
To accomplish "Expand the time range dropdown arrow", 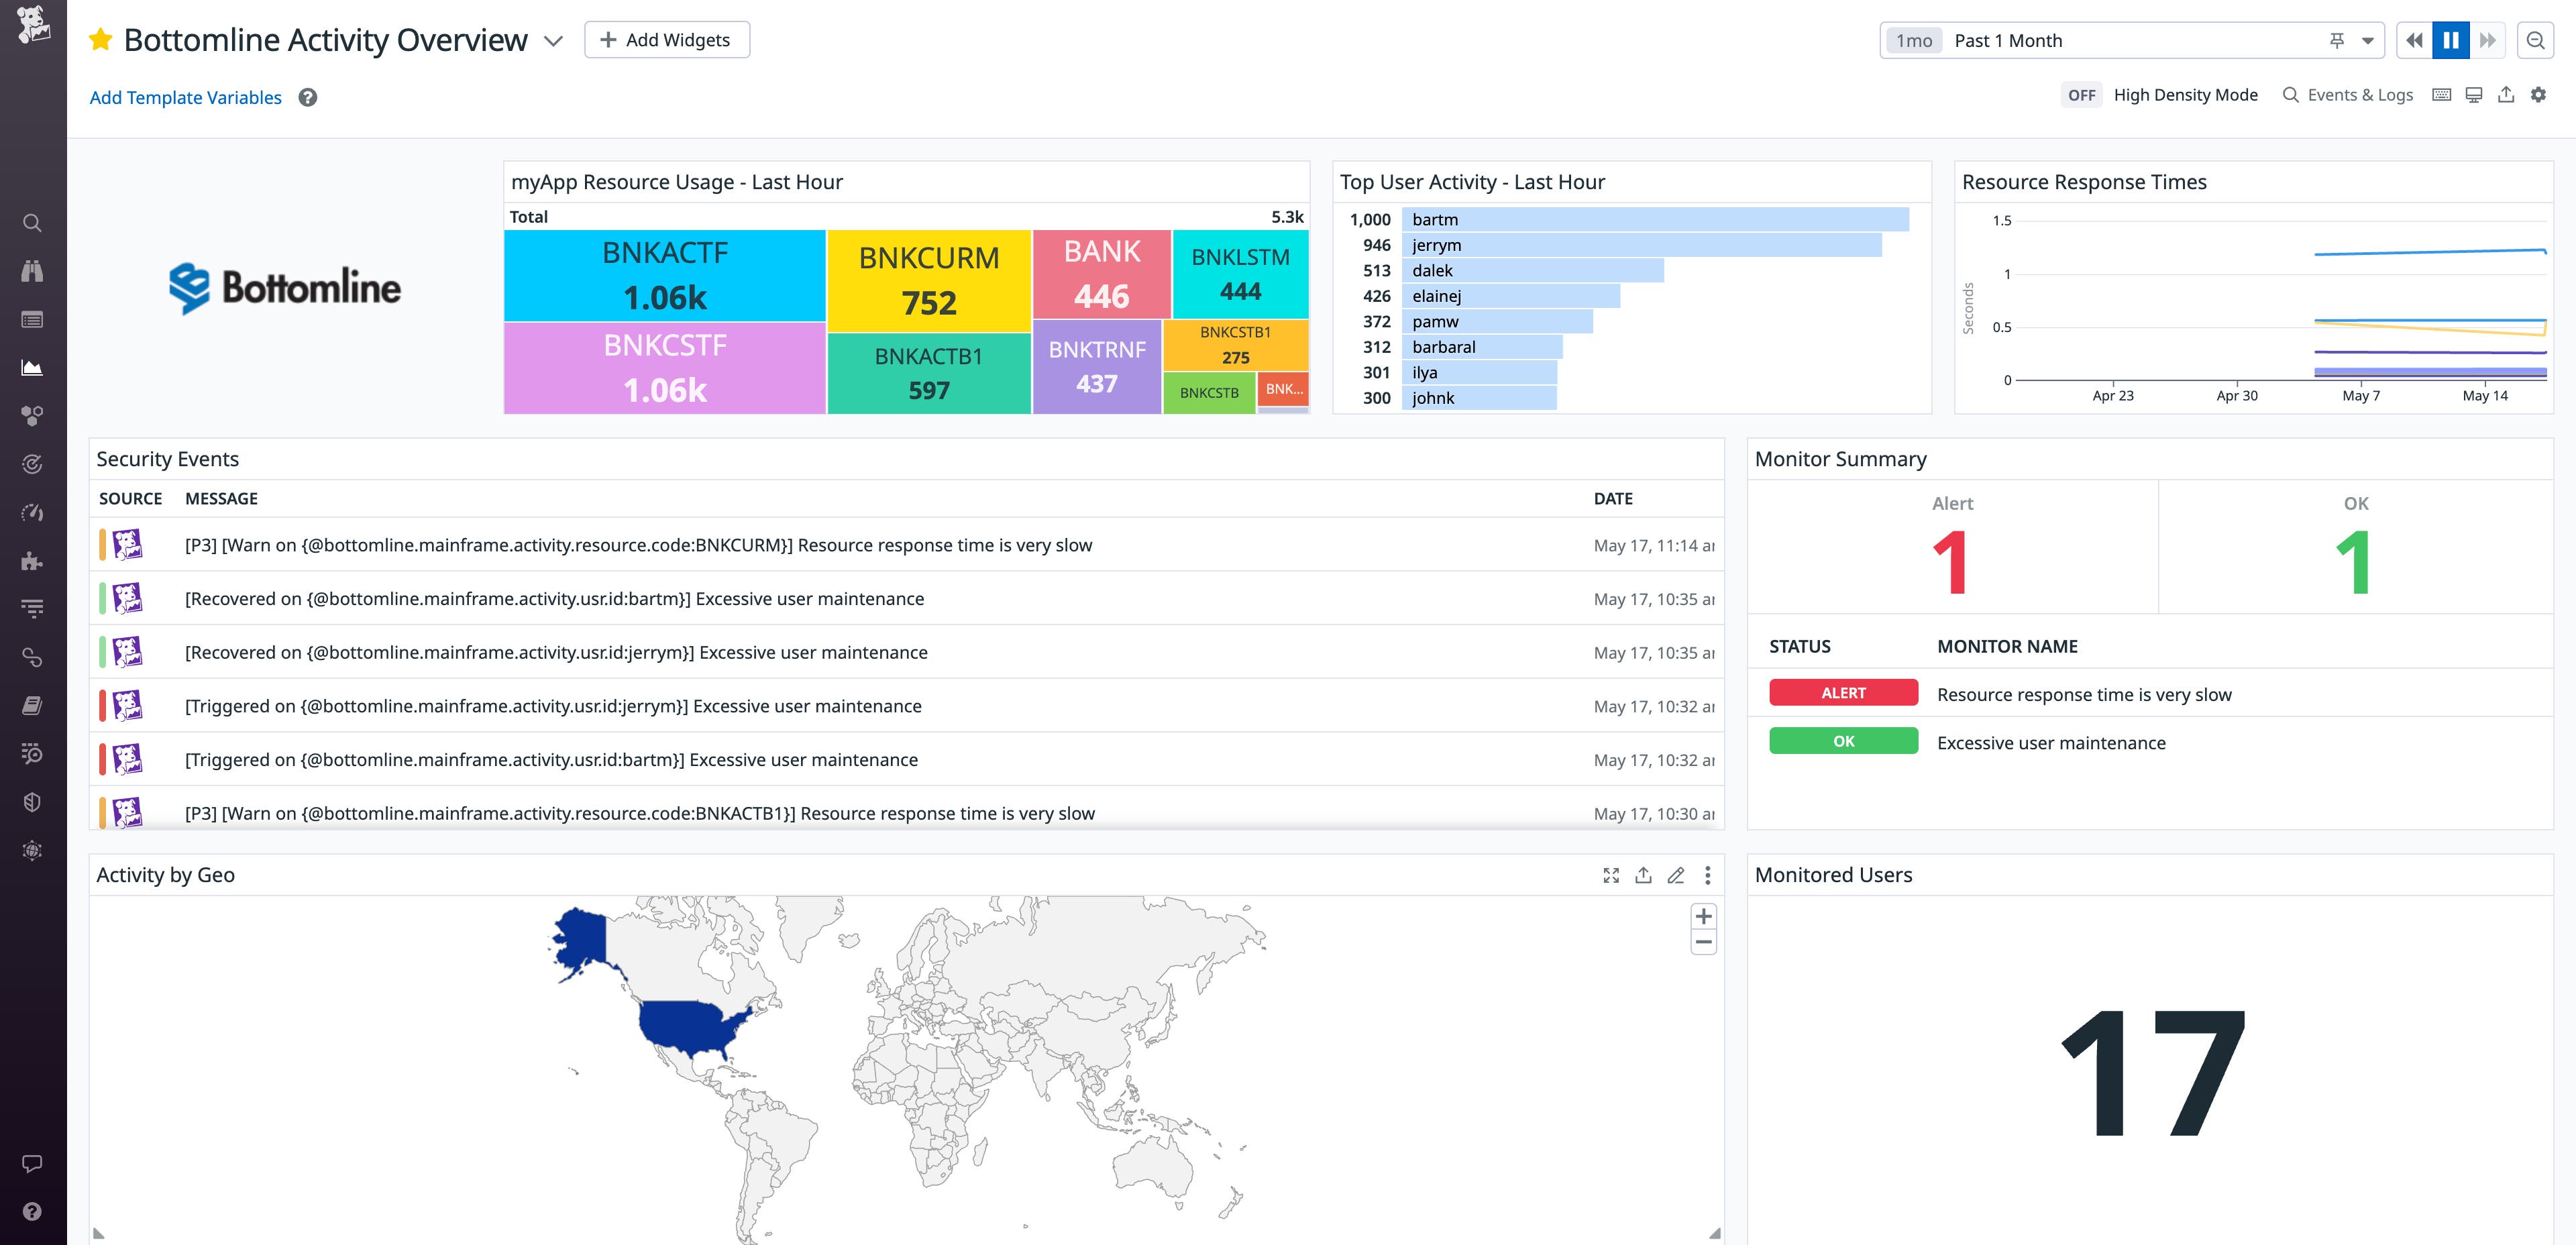I will (2366, 40).
